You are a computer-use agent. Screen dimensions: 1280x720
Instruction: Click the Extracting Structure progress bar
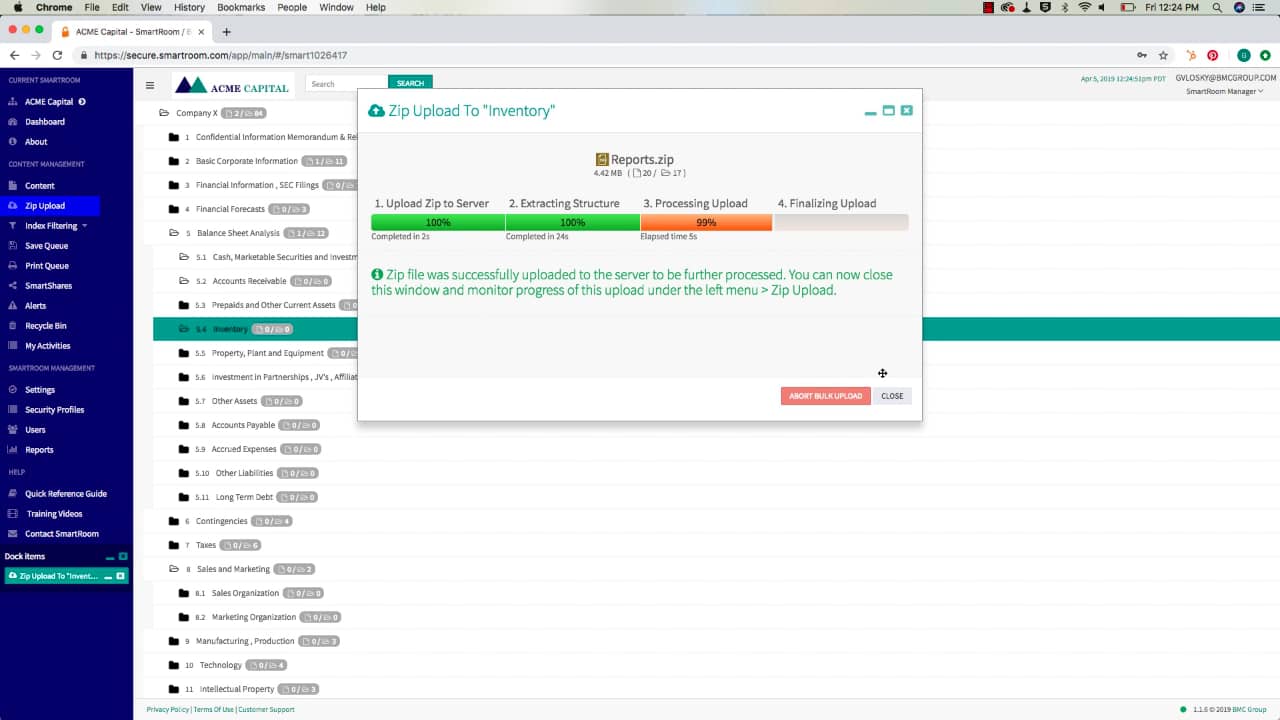coord(573,222)
